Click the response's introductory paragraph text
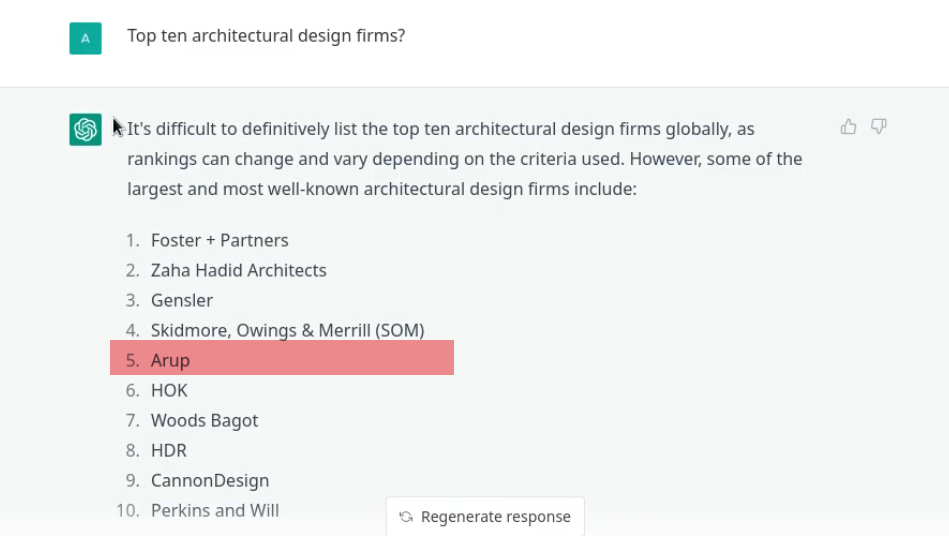The image size is (949, 536). coord(465,159)
